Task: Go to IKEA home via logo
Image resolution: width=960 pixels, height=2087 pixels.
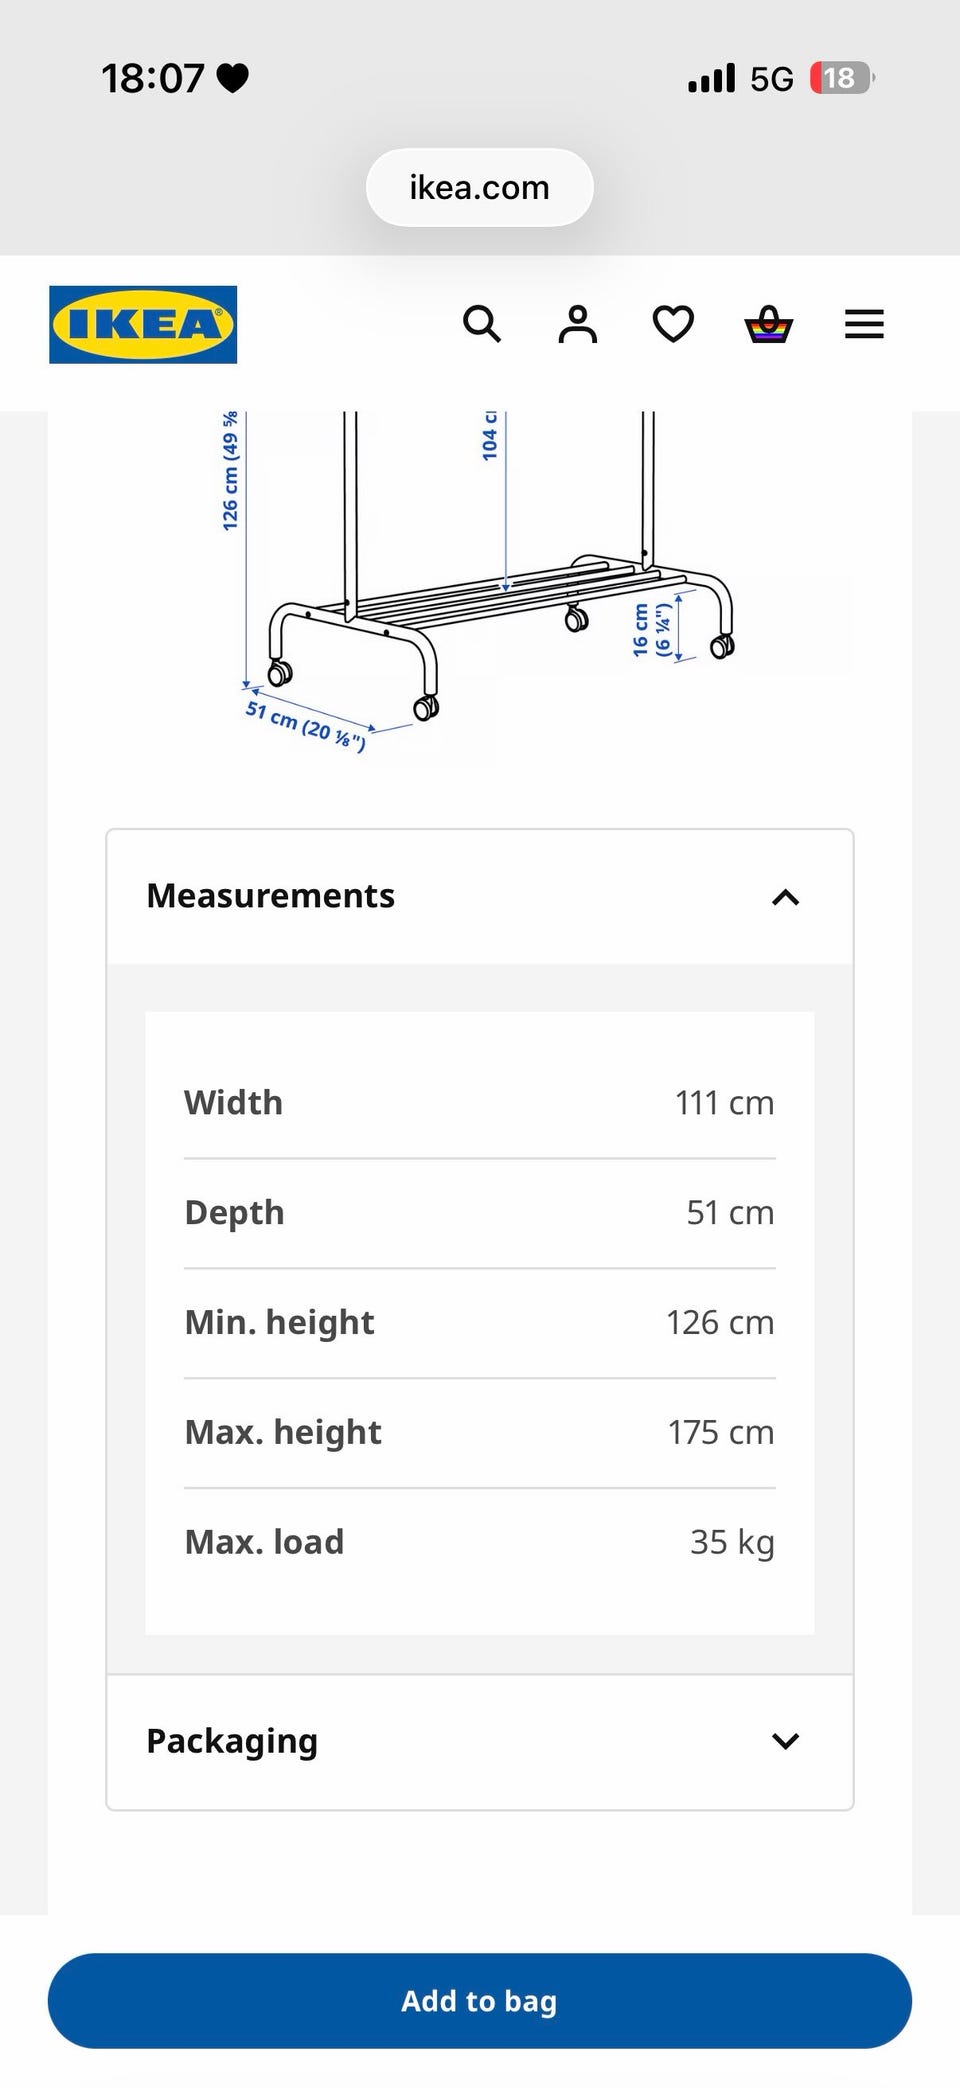Action: click(x=143, y=324)
